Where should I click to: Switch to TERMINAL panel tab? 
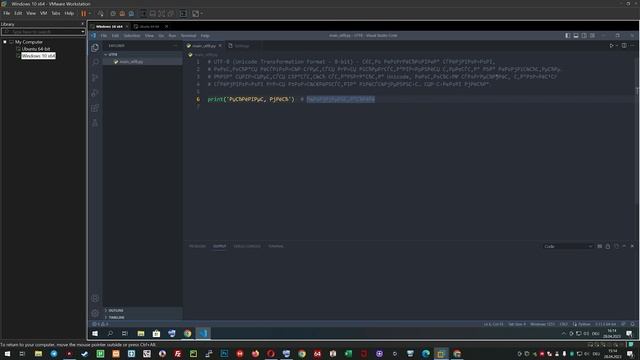coord(276,246)
